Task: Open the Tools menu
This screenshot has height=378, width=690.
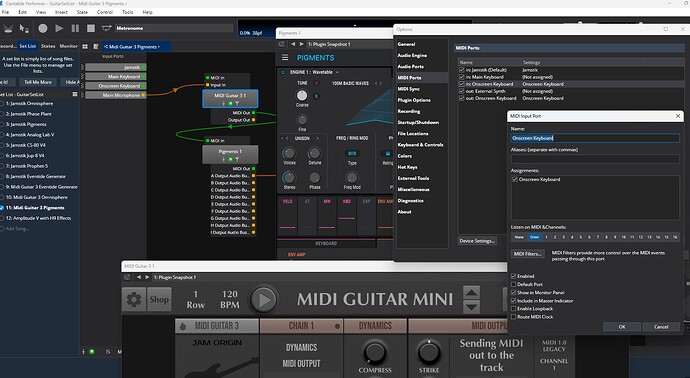Action: 128,12
